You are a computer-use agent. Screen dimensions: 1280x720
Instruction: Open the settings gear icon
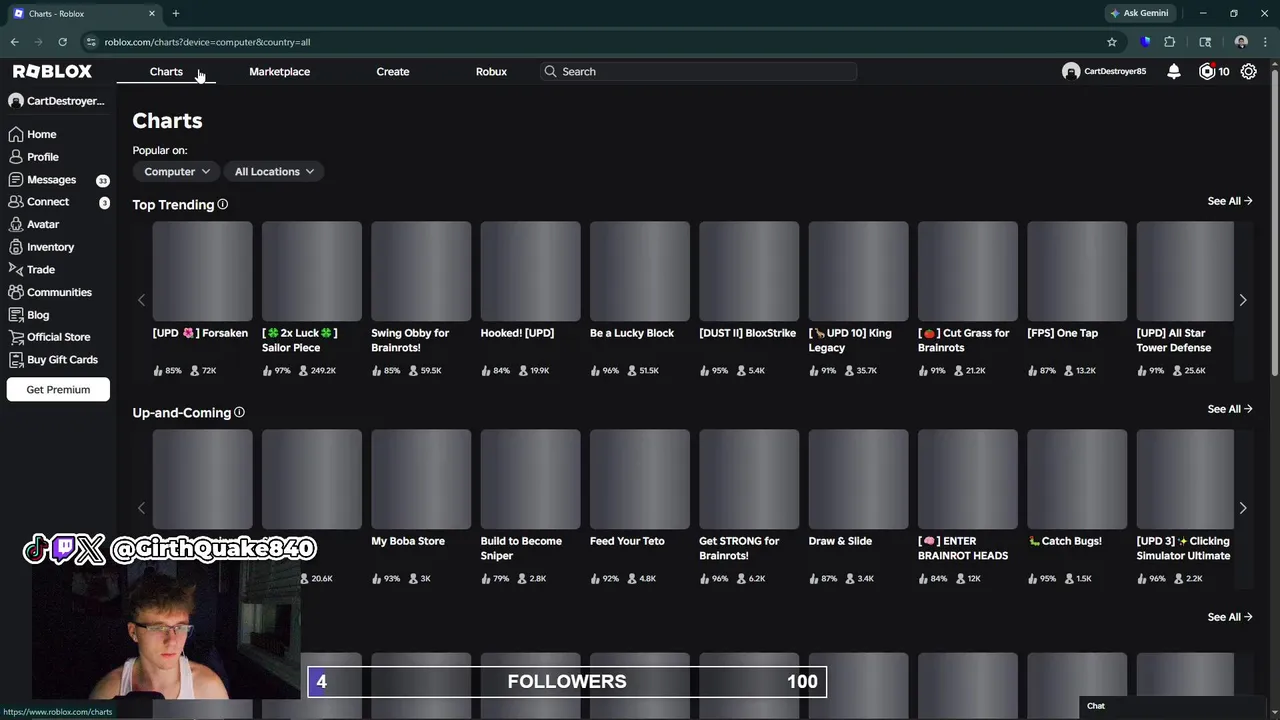[1249, 71]
